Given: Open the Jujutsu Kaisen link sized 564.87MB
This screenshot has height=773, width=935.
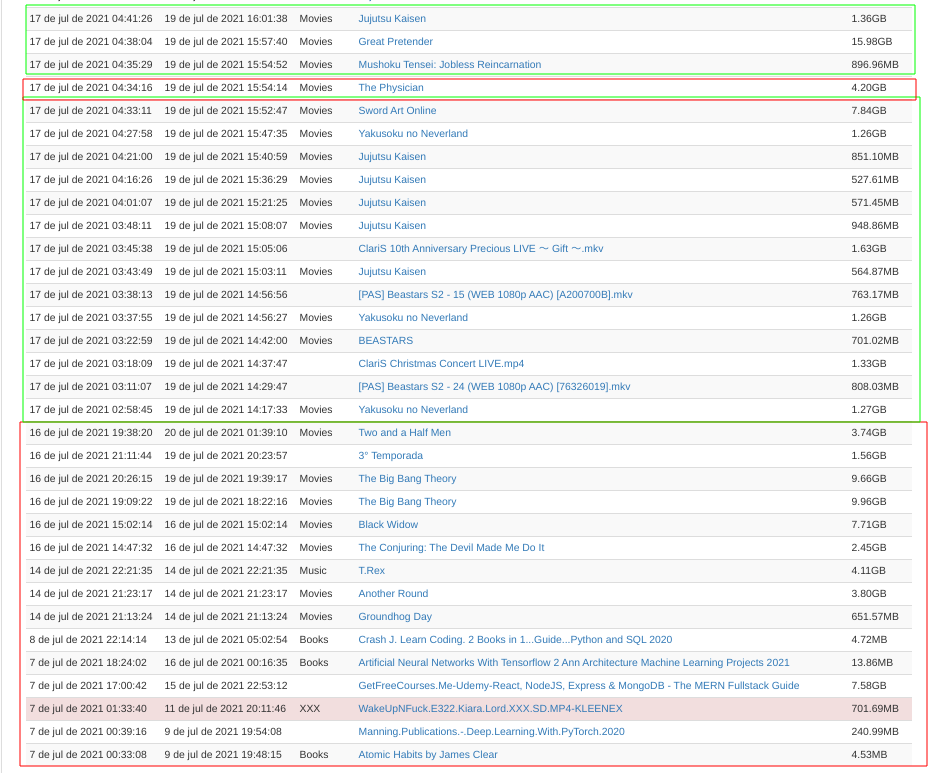Looking at the screenshot, I should tap(392, 271).
